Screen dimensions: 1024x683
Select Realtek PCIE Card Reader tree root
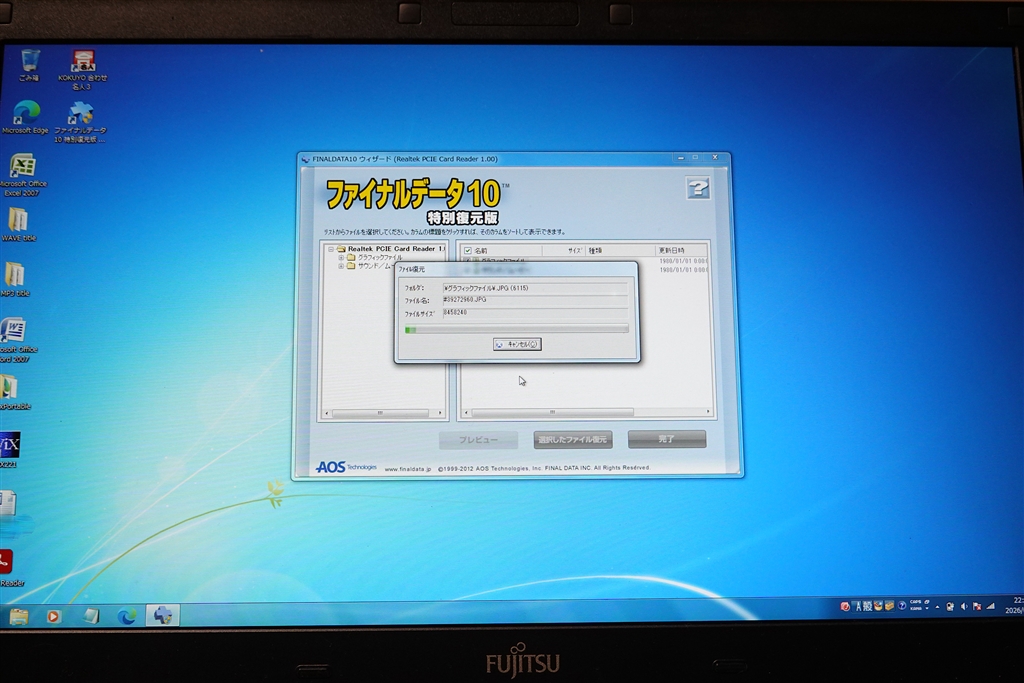click(x=396, y=249)
